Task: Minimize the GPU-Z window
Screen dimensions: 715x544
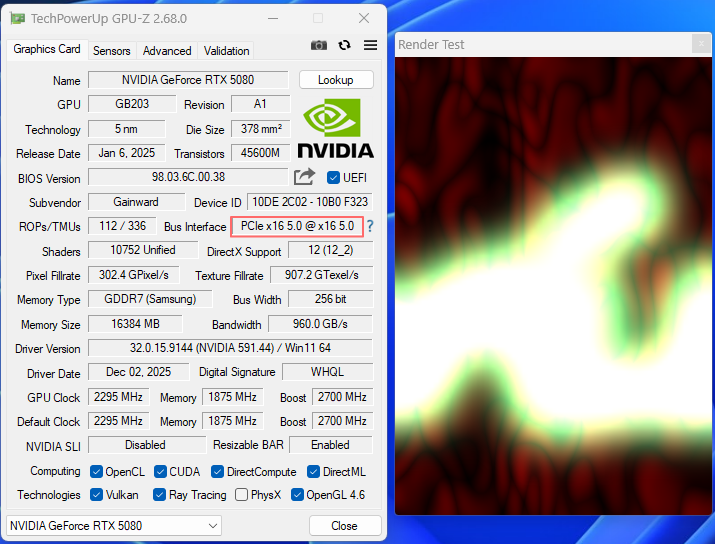Action: 273,19
